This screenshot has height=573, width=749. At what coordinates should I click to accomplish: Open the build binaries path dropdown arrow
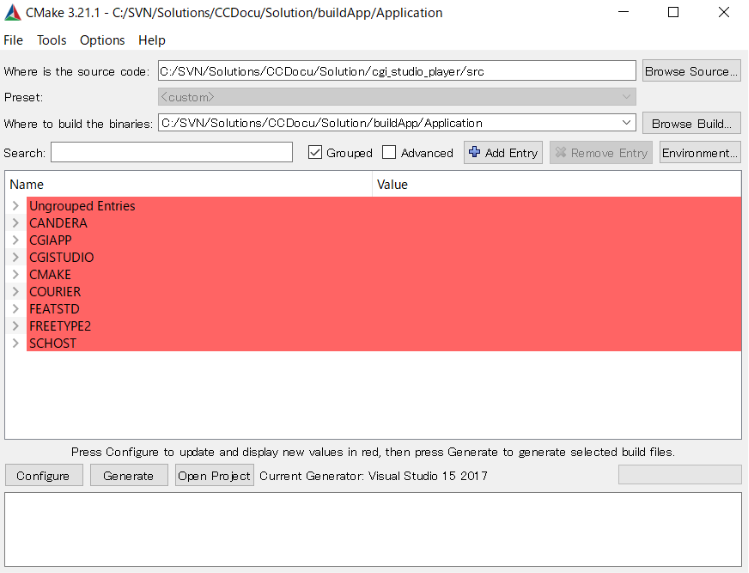point(627,123)
